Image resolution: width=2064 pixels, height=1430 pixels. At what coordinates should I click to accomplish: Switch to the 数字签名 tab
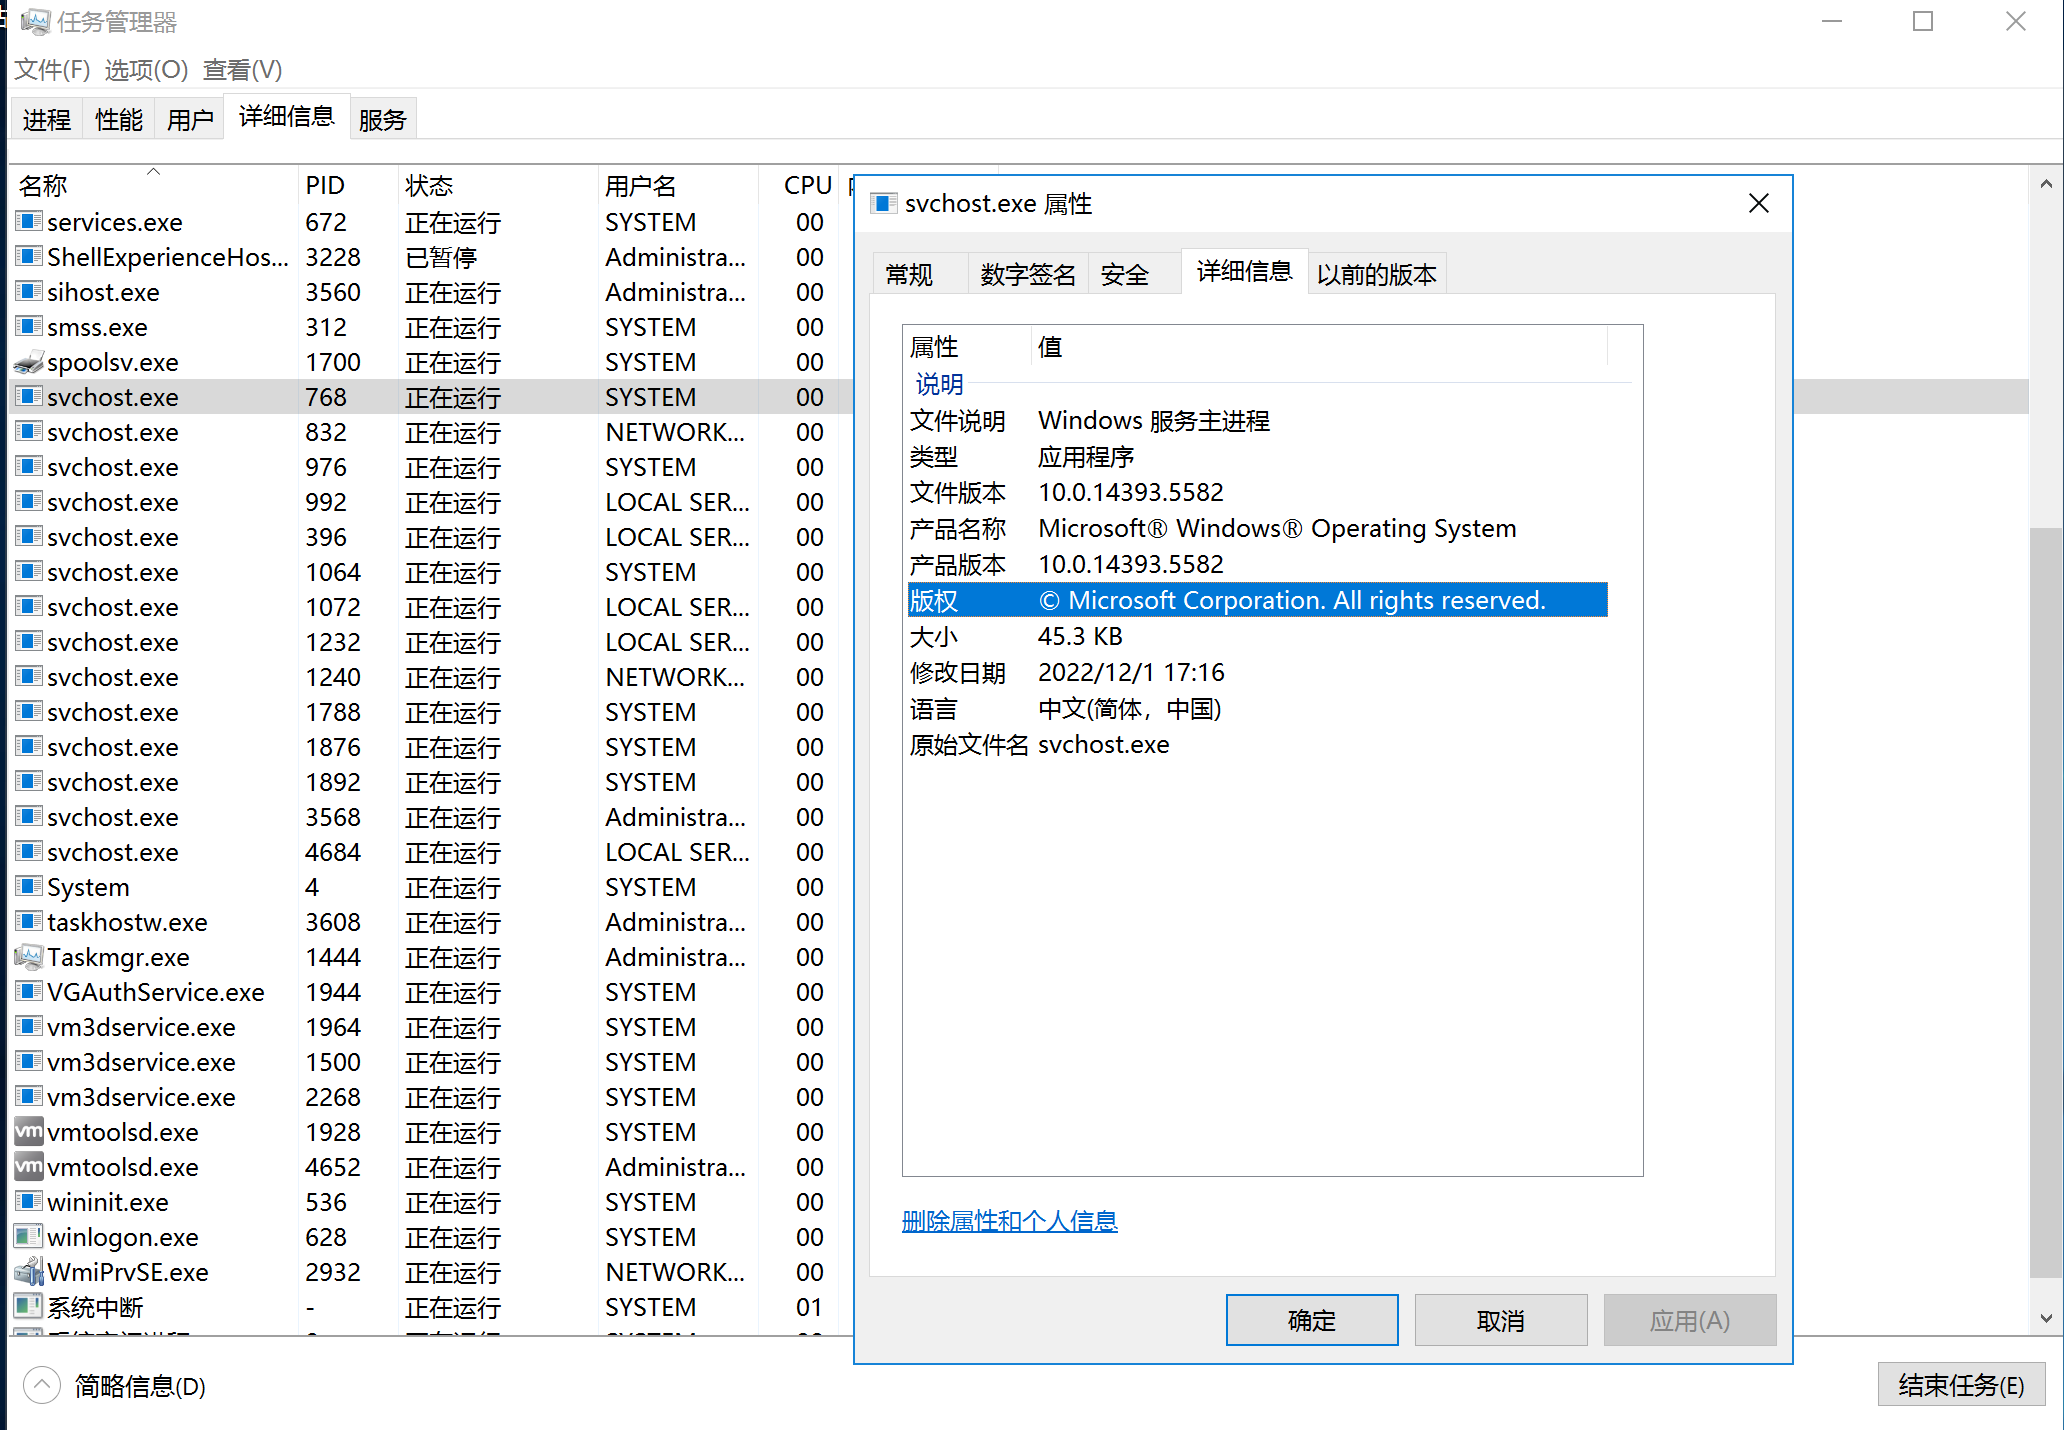click(1027, 274)
